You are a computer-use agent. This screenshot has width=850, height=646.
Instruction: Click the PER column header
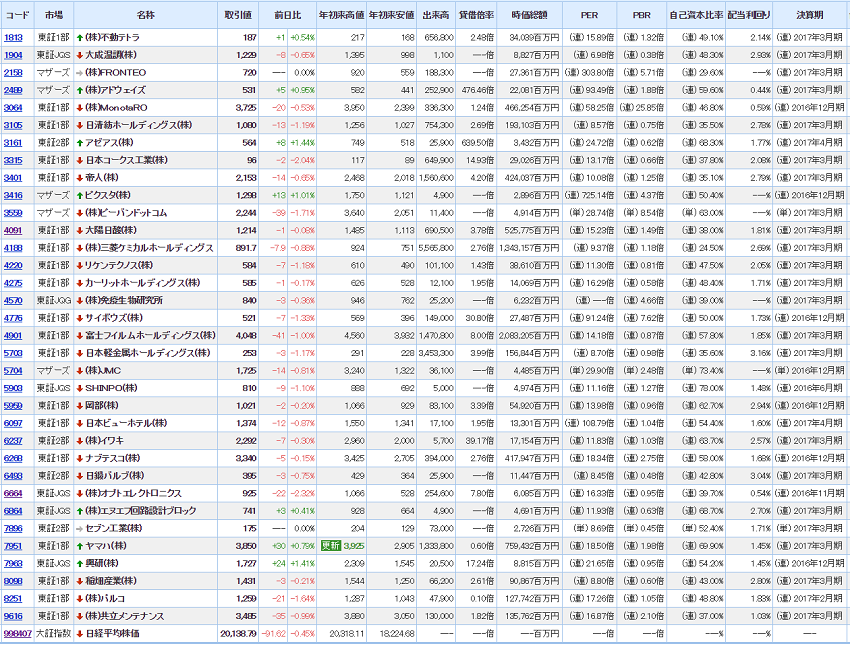(x=589, y=15)
